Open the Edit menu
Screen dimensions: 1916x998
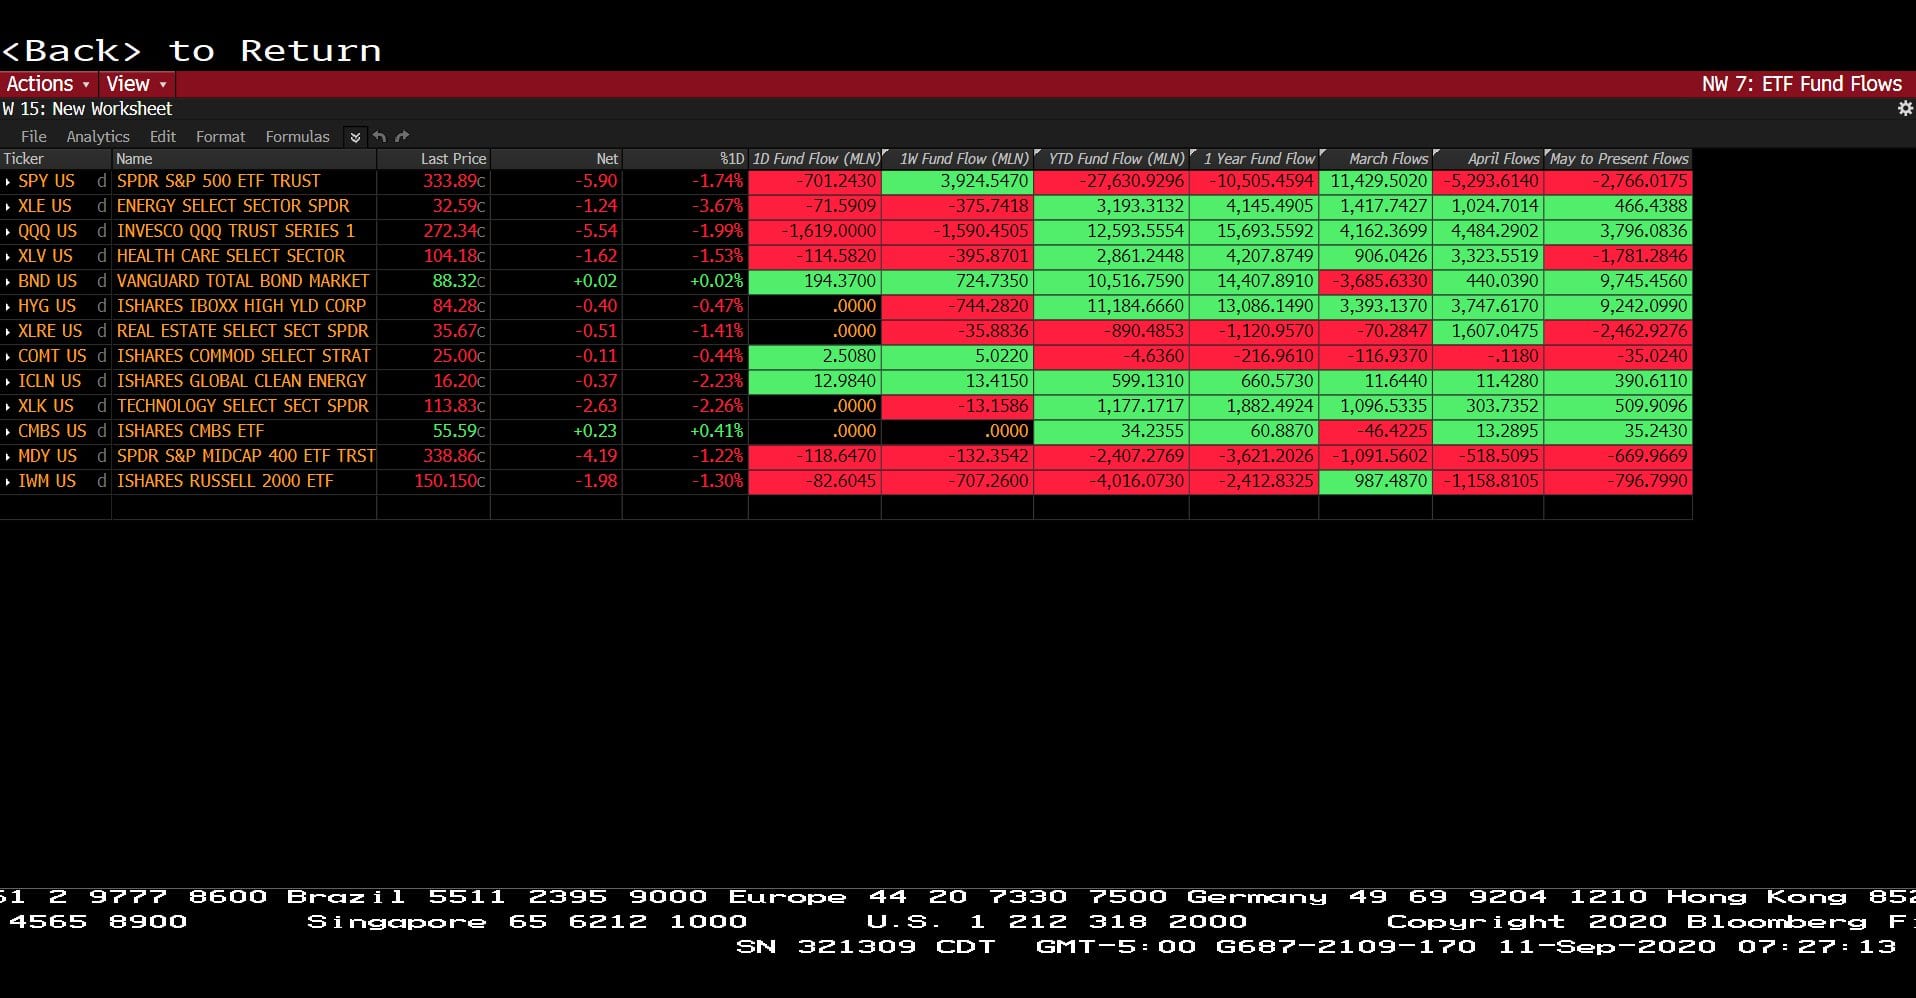click(163, 136)
